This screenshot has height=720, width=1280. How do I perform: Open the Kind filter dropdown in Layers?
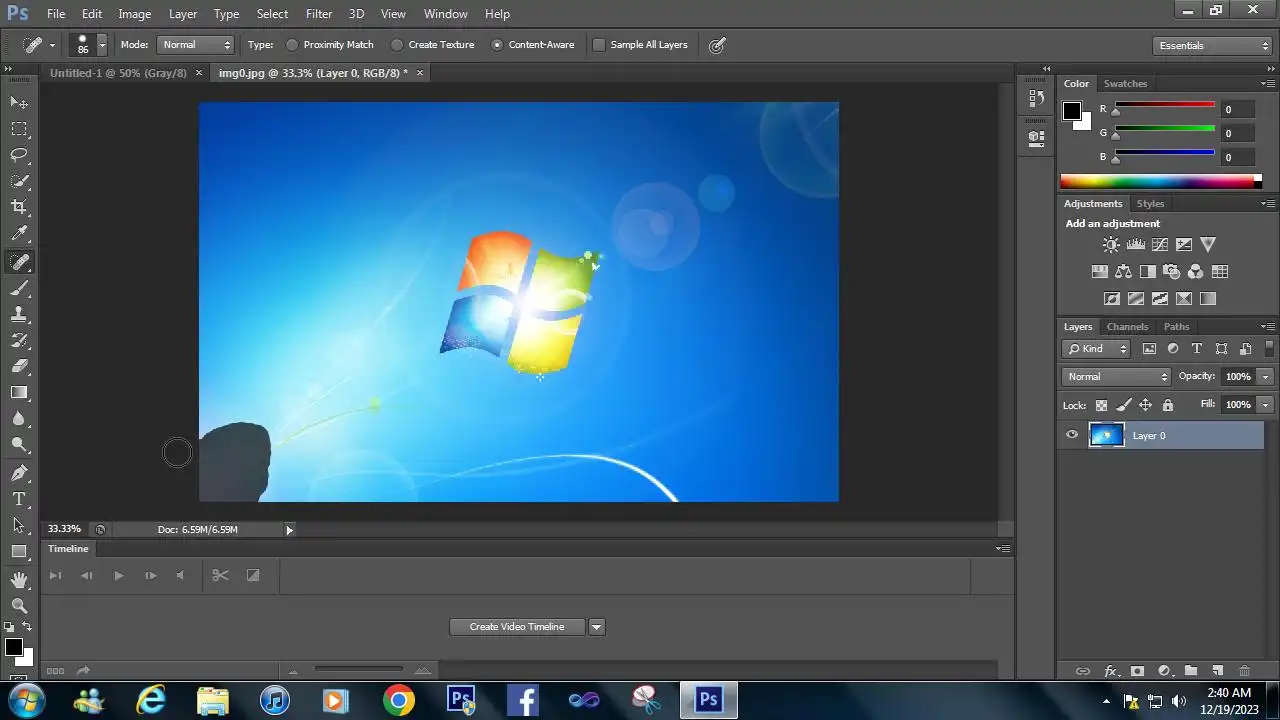click(1096, 349)
